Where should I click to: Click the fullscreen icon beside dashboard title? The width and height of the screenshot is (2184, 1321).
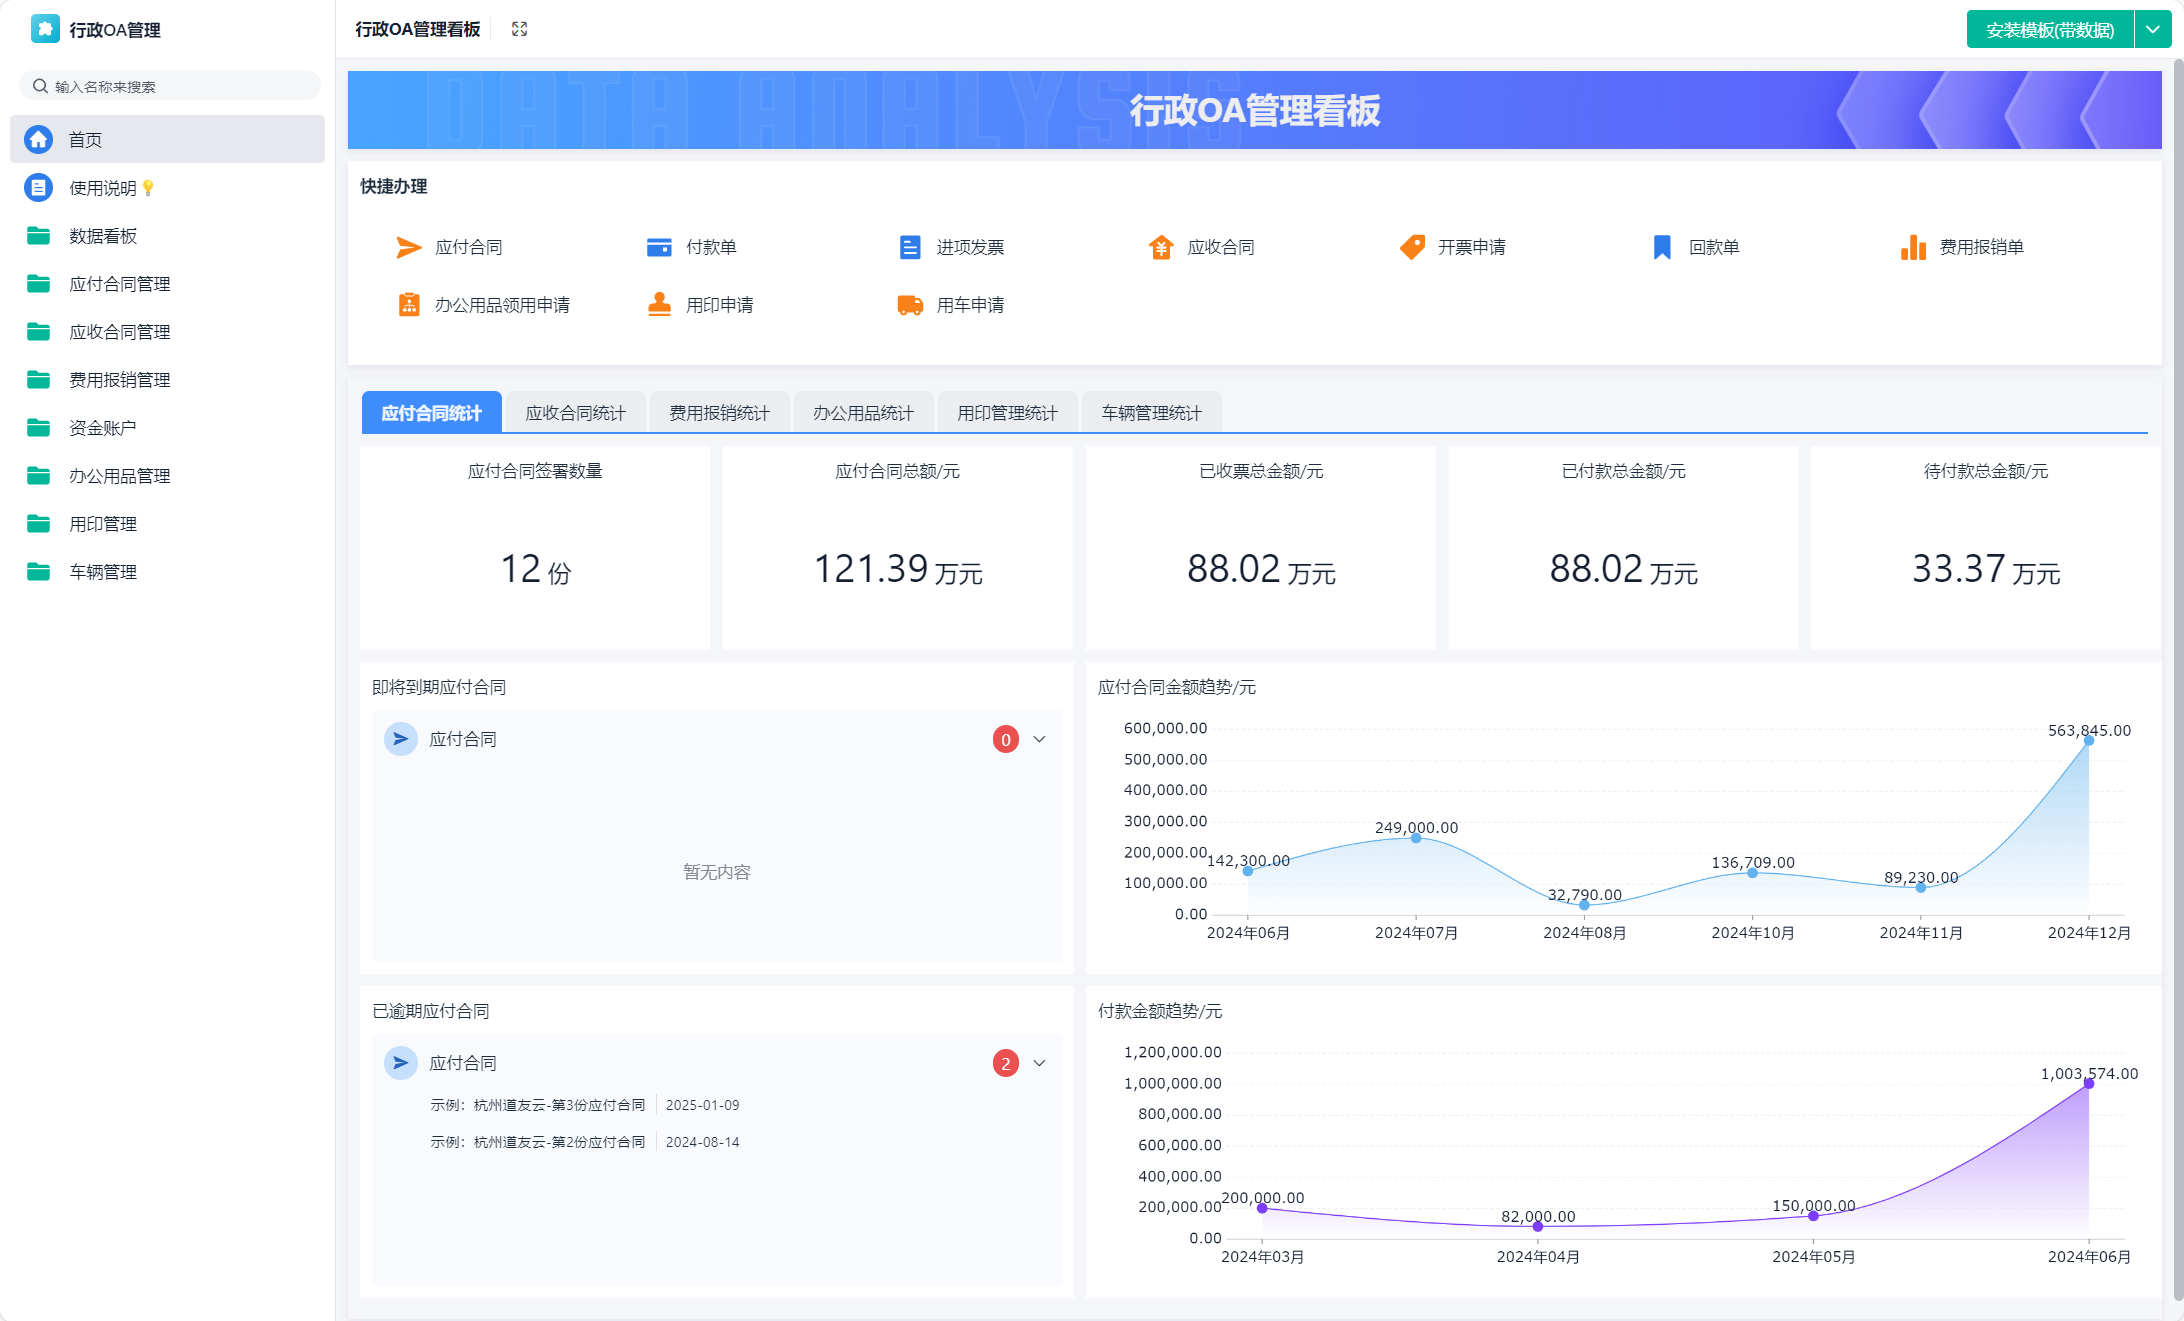[519, 29]
